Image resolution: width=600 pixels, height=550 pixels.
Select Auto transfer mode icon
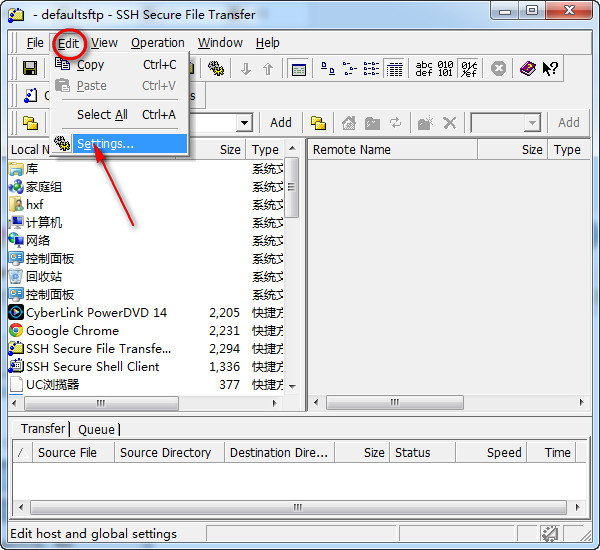coord(470,69)
